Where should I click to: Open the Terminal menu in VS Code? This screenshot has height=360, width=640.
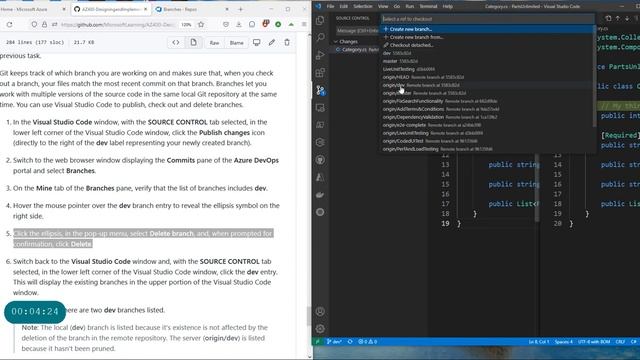(x=428, y=7)
